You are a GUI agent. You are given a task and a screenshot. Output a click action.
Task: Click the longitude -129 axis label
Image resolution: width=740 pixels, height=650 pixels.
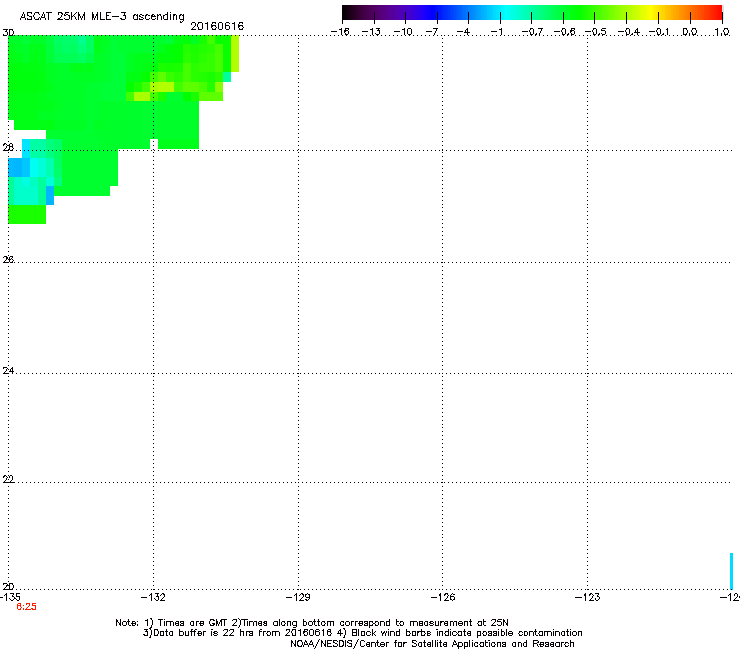[298, 597]
